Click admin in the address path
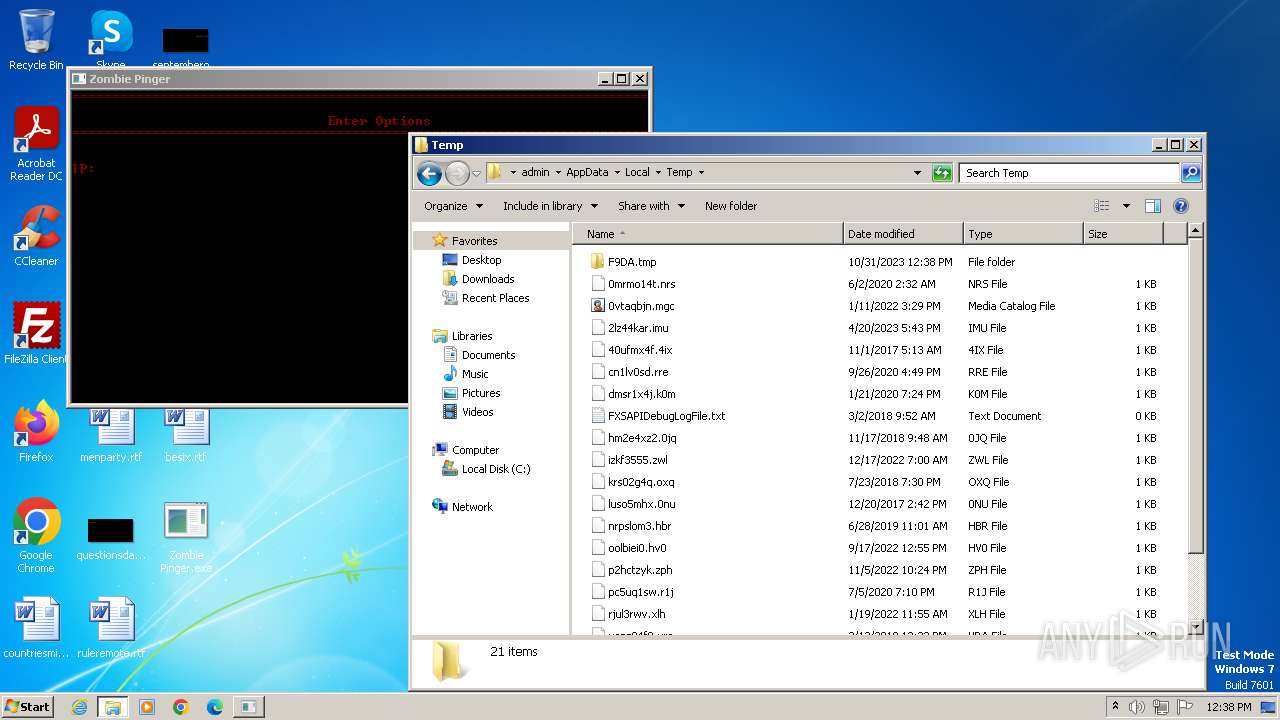The width and height of the screenshot is (1280, 720). coord(535,173)
